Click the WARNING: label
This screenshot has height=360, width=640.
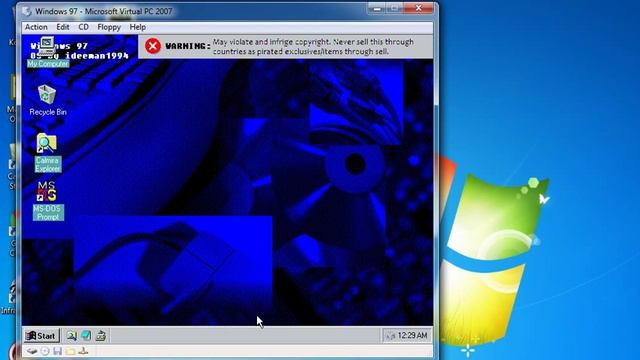tap(188, 46)
